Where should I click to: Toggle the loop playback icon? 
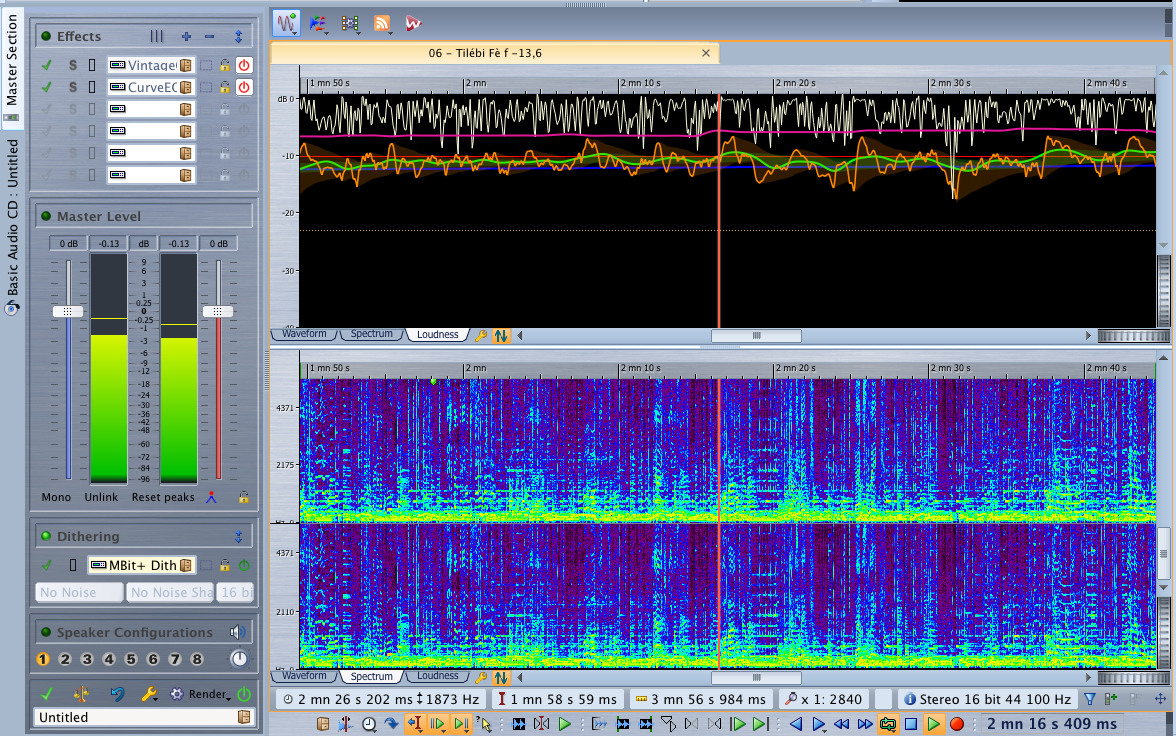coord(887,724)
